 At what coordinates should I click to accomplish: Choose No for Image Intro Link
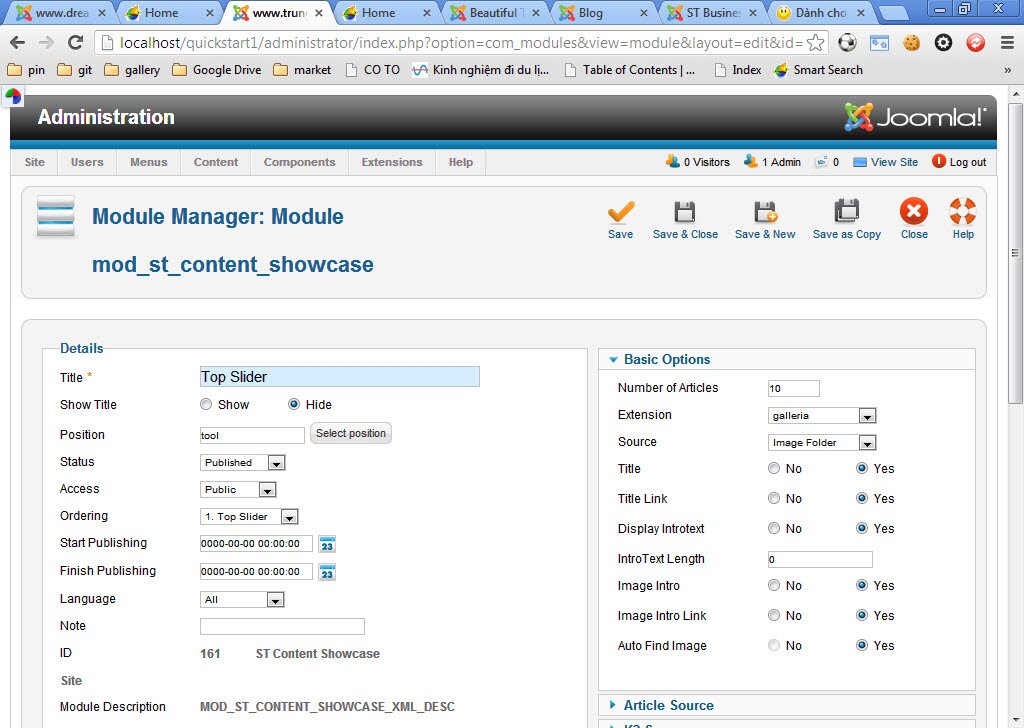(x=774, y=616)
